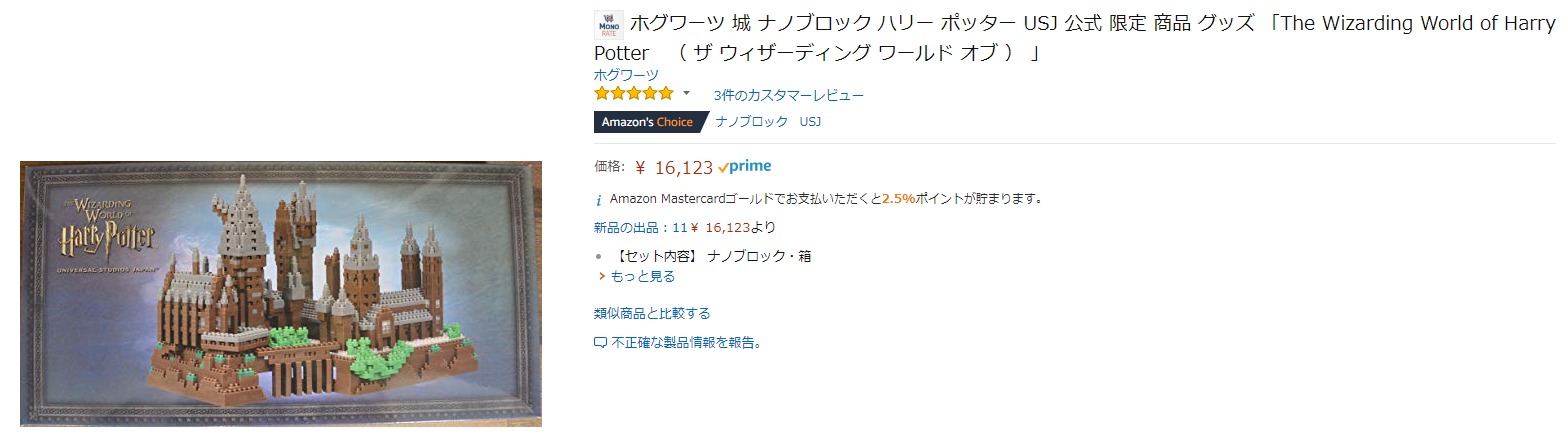Click the Amazon's Choice badge

click(647, 122)
